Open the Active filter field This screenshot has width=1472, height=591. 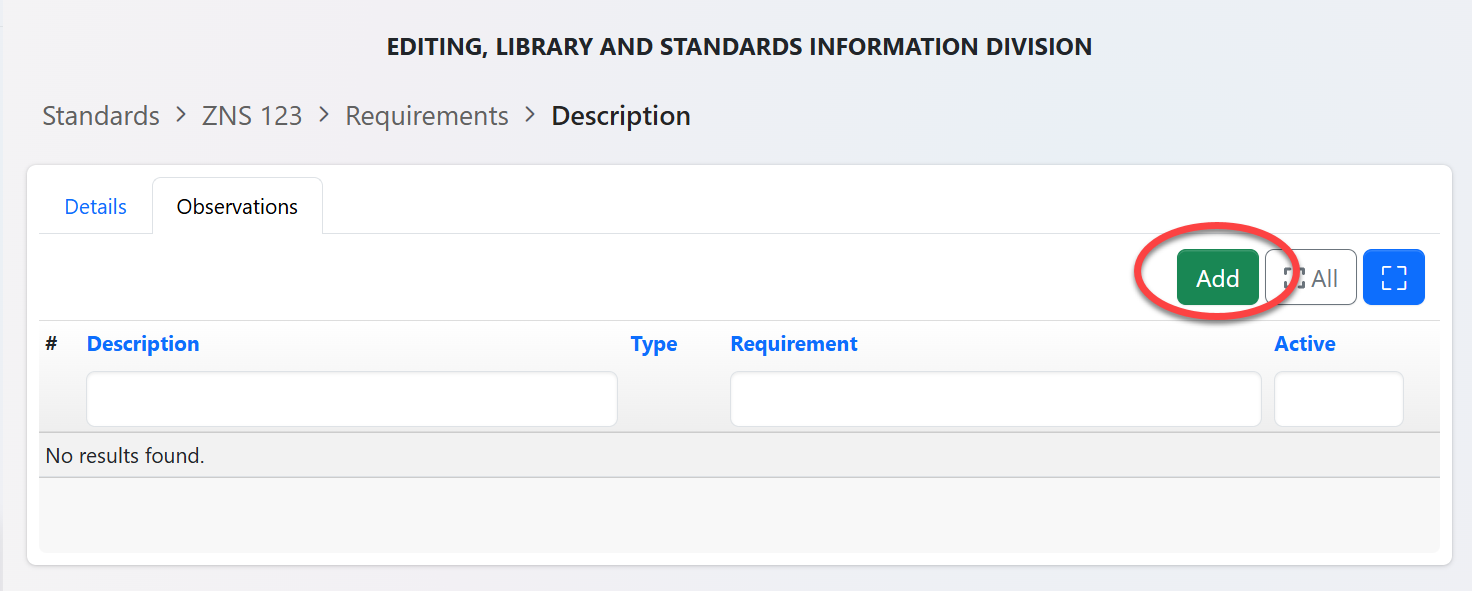point(1338,399)
